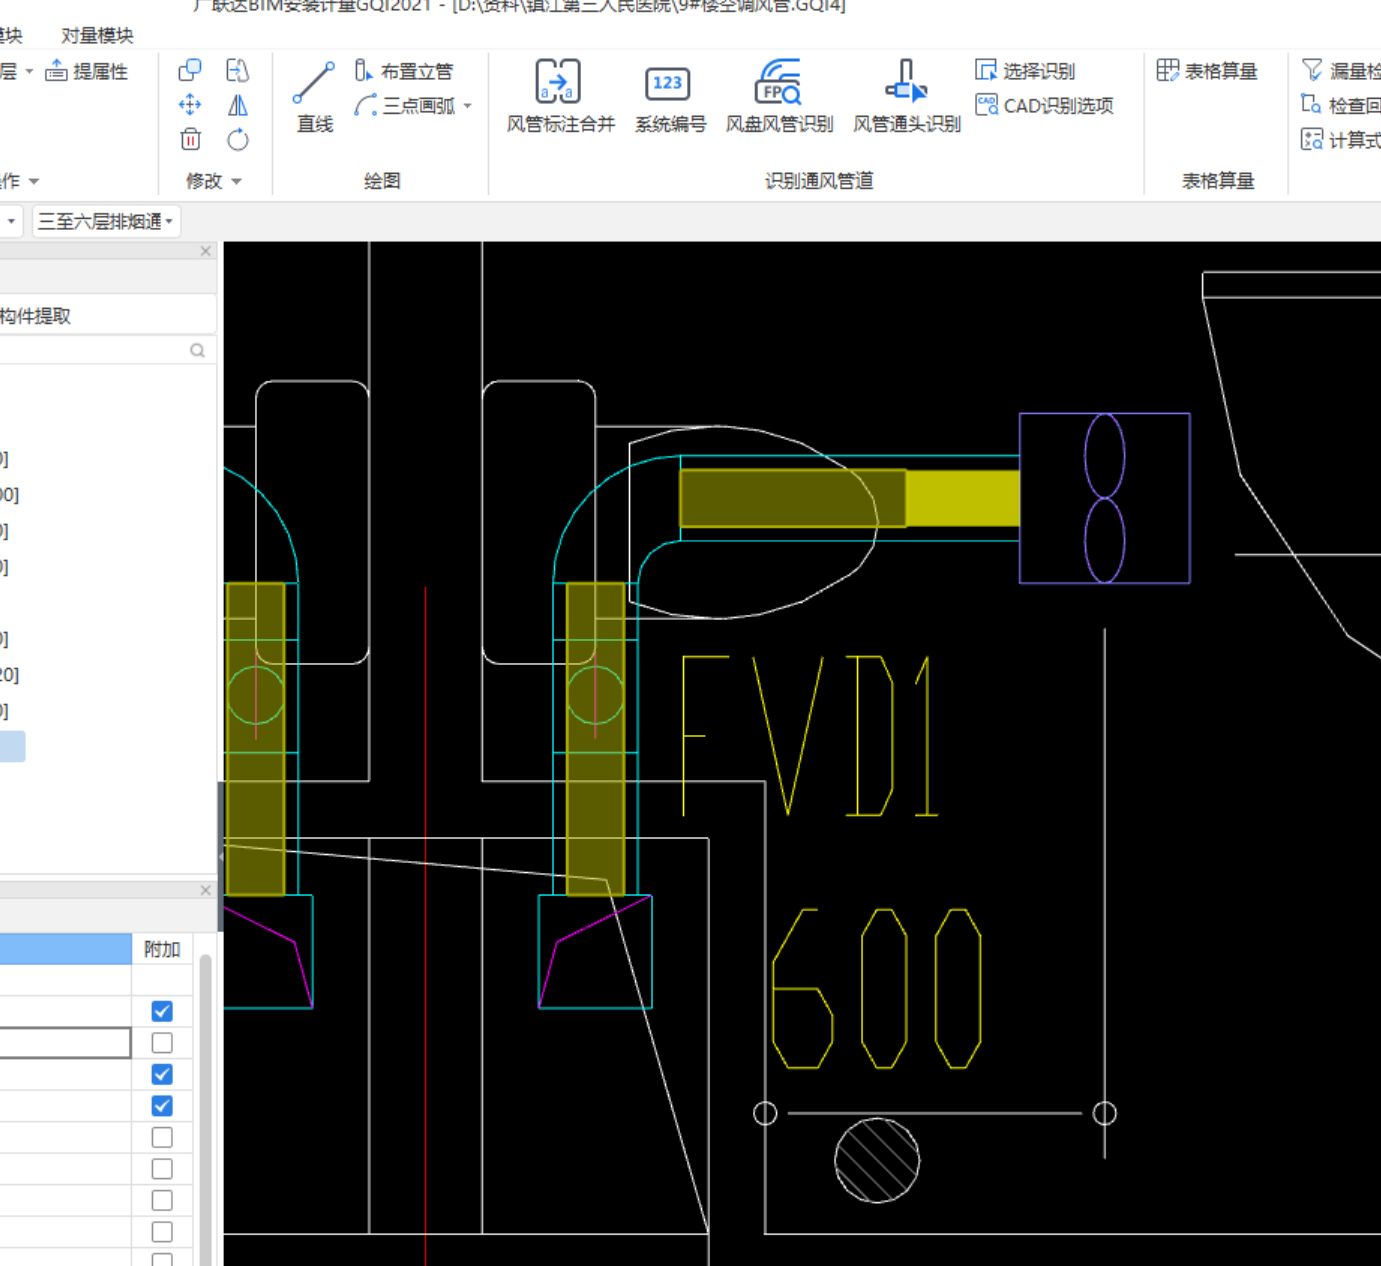Uncheck the third checkbox in 附加 column

tap(162, 1074)
